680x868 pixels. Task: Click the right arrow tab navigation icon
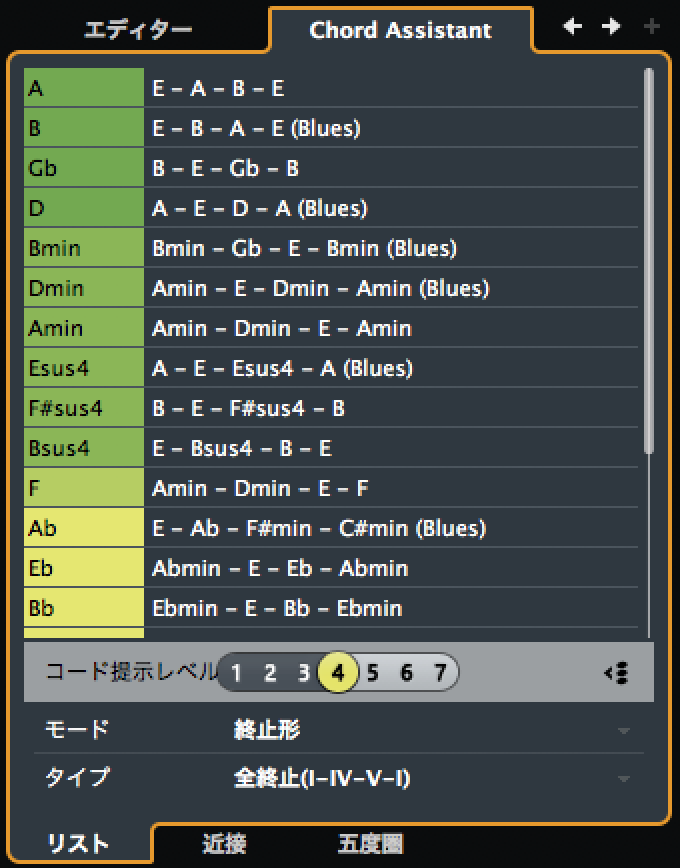pyautogui.click(x=611, y=27)
